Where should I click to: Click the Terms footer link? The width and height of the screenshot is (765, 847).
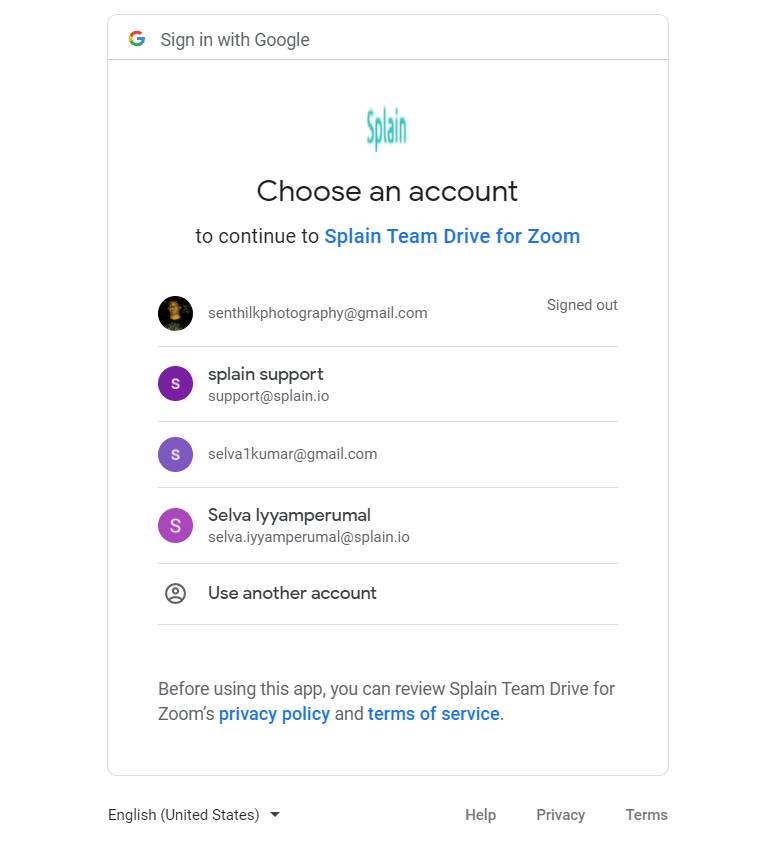pyautogui.click(x=646, y=815)
